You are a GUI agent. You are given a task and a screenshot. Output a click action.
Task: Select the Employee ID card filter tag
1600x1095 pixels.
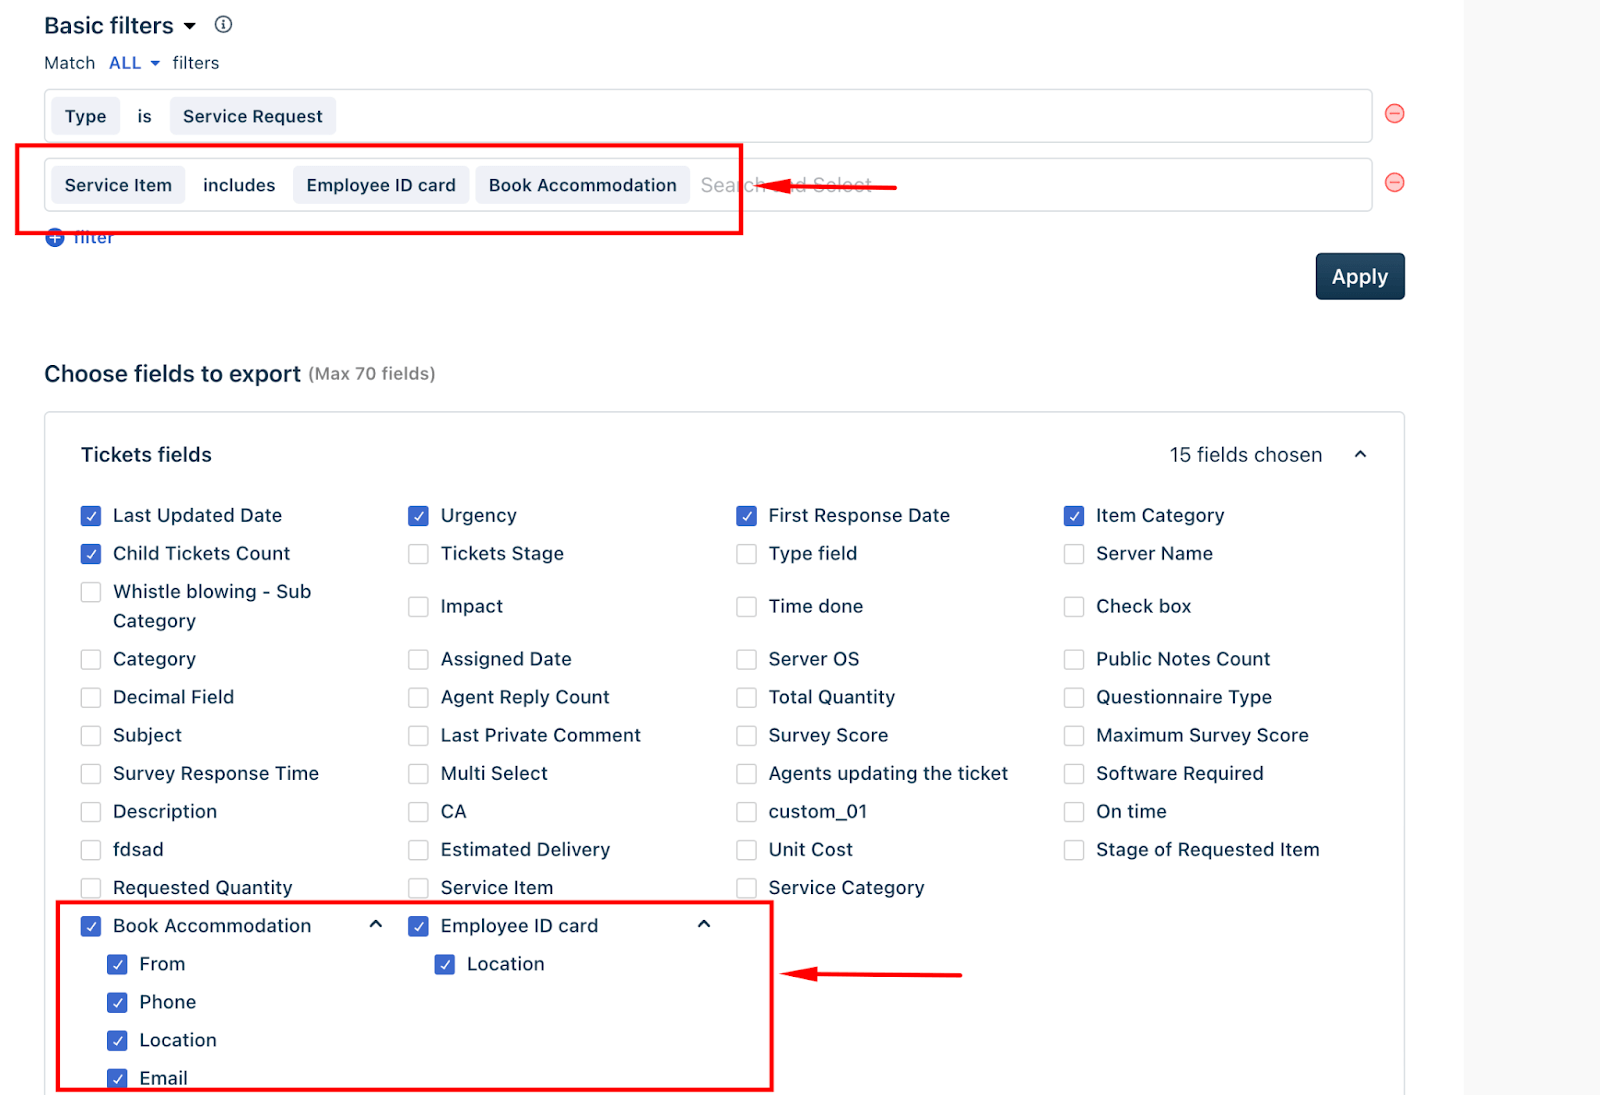[x=381, y=185]
